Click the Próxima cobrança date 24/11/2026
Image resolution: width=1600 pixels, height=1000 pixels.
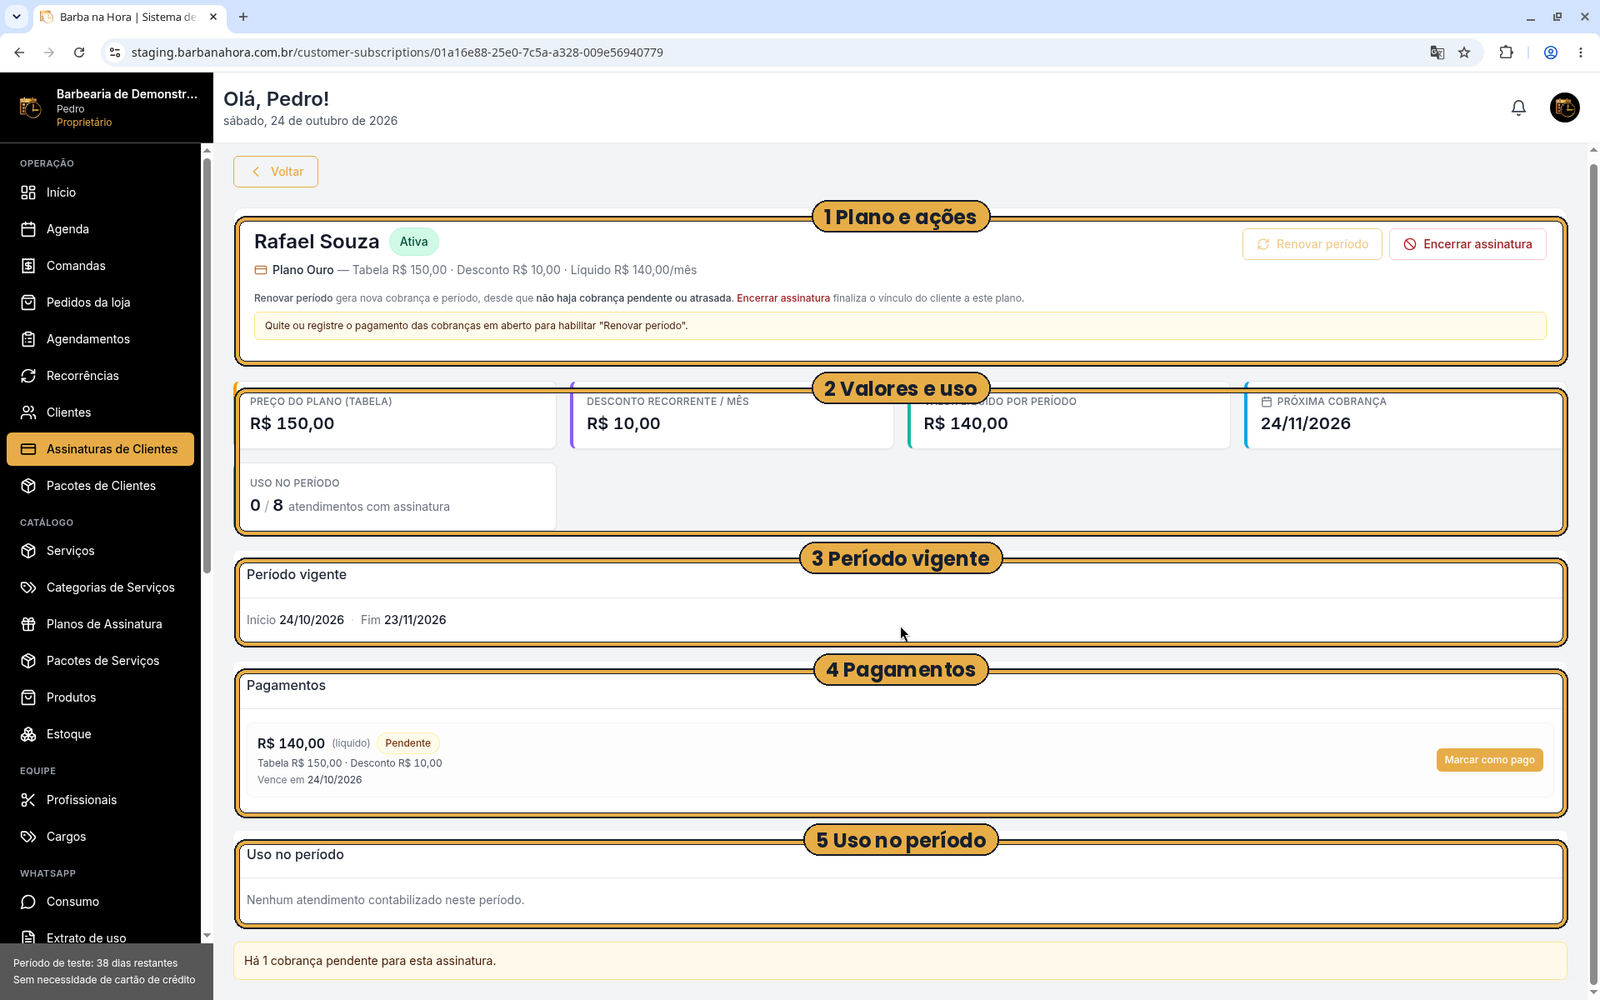point(1305,424)
